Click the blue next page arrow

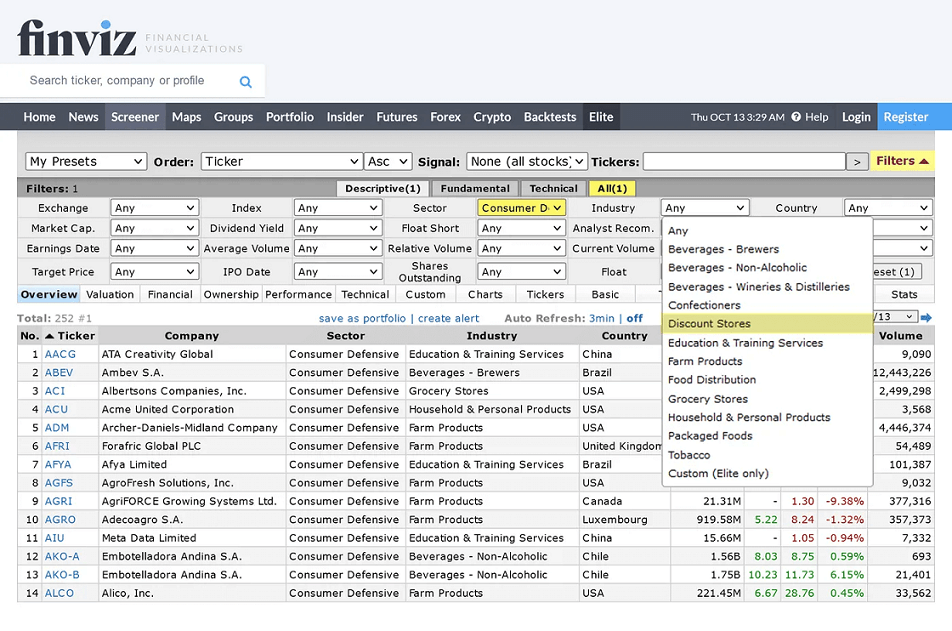[x=926, y=318]
